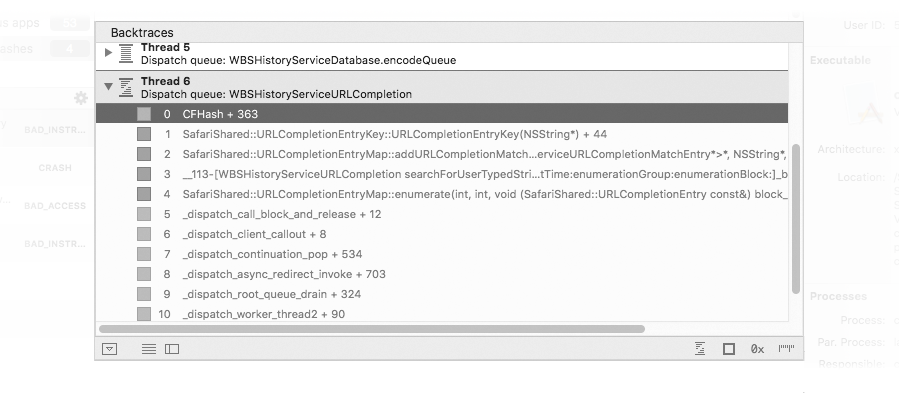899x393 pixels.
Task: Toggle hexadecimal 0x address display
Action: [757, 349]
